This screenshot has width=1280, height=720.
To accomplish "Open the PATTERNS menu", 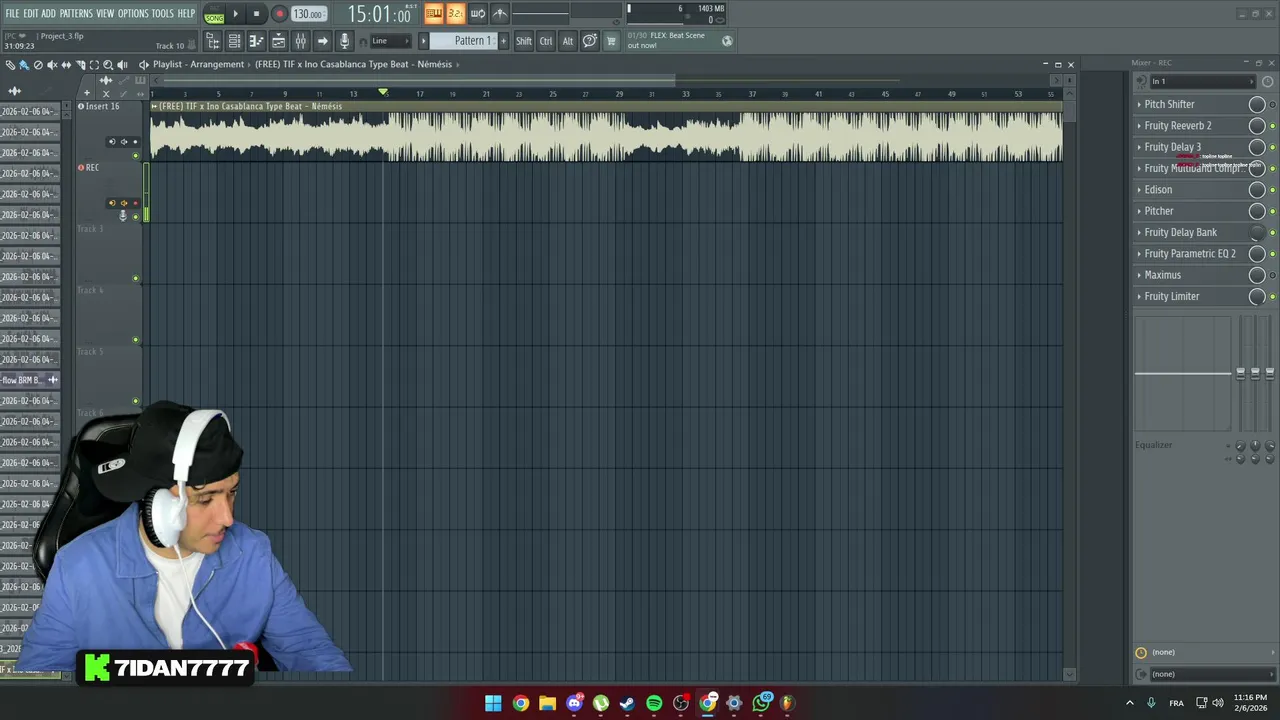I will click(76, 13).
